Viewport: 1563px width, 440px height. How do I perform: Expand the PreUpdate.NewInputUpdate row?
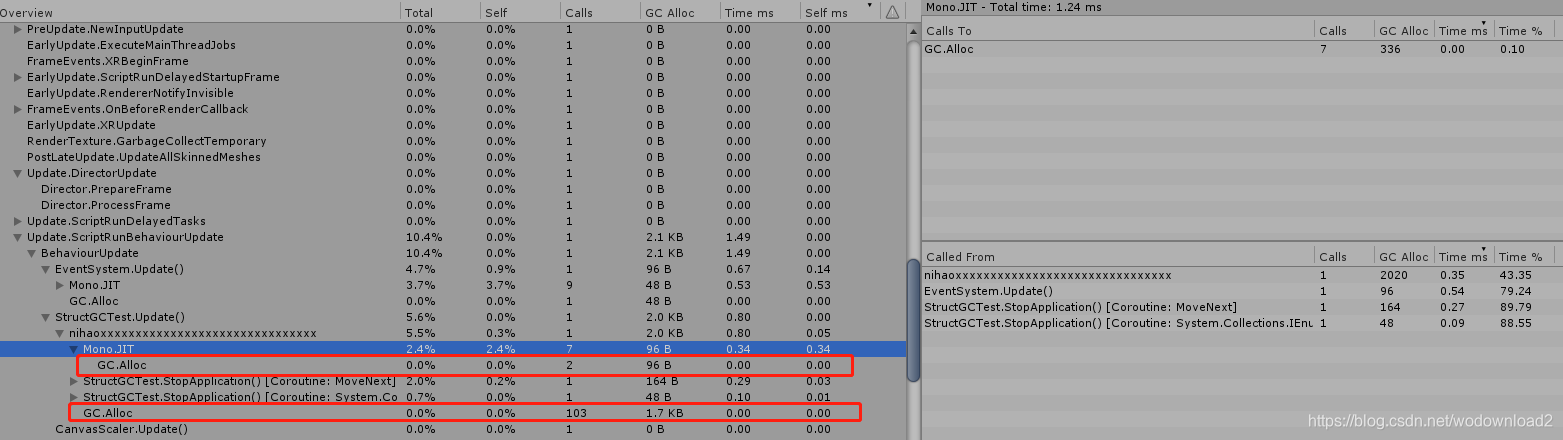click(18, 29)
